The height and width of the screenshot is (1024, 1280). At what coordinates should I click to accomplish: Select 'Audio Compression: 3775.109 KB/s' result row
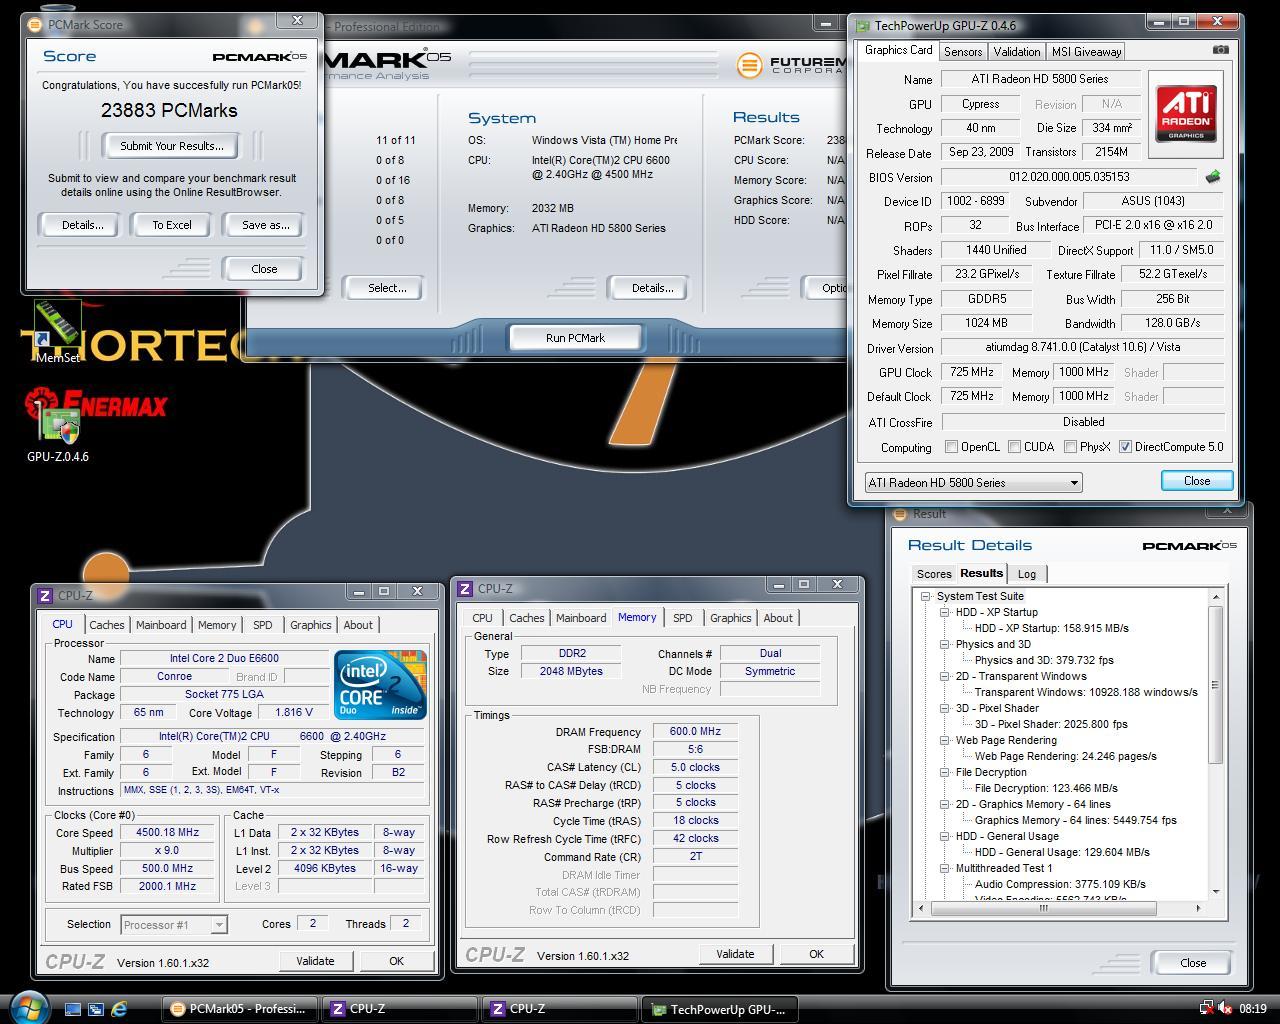(x=1060, y=884)
